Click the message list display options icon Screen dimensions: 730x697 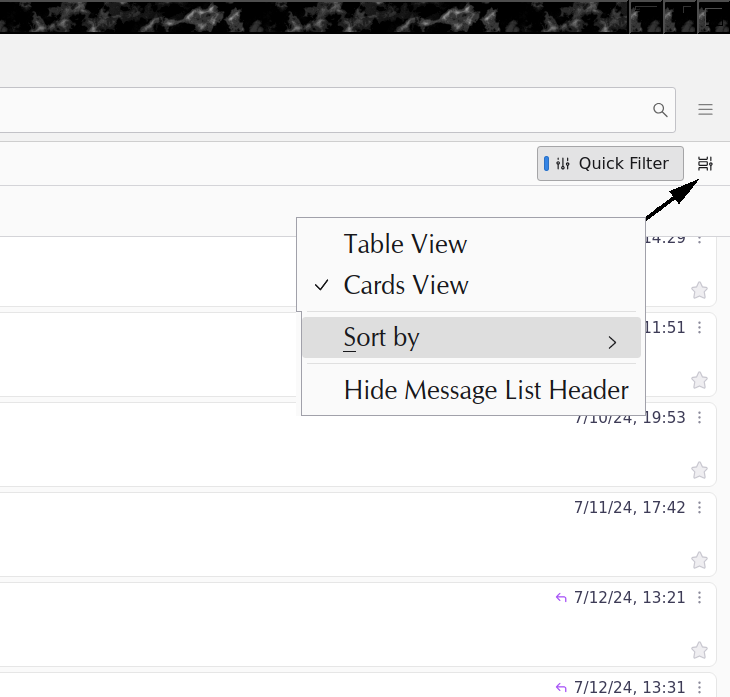click(x=705, y=164)
